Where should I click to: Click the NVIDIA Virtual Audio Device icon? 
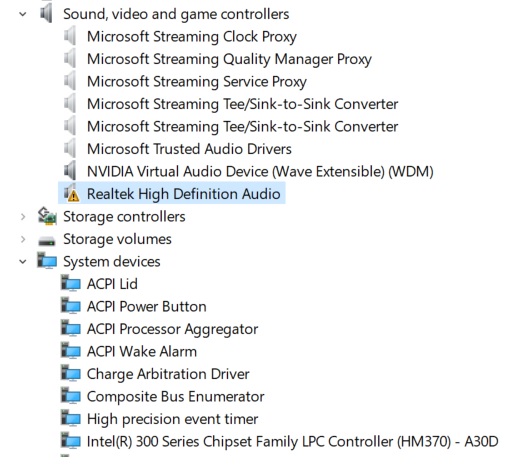point(70,171)
